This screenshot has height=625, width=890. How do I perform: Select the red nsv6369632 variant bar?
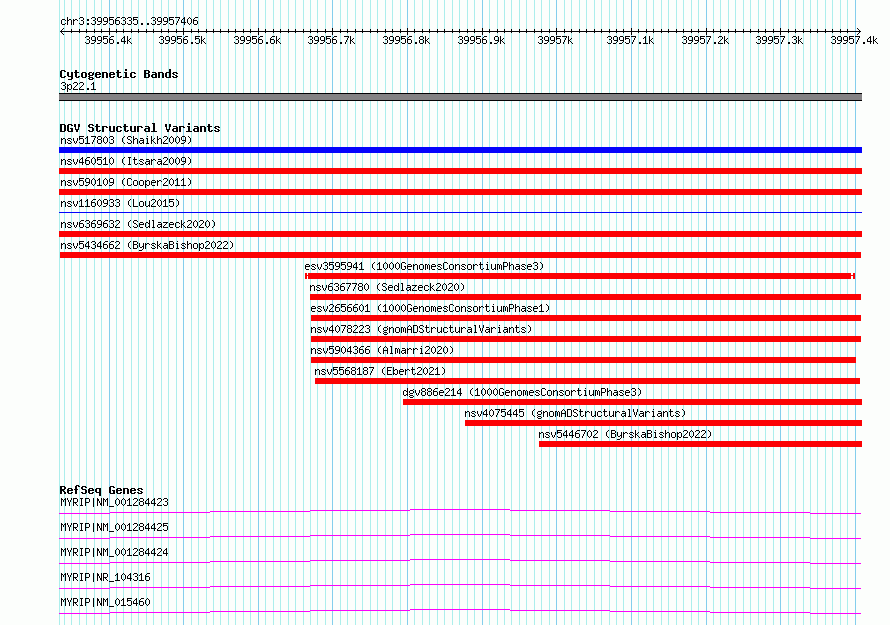tap(460, 234)
